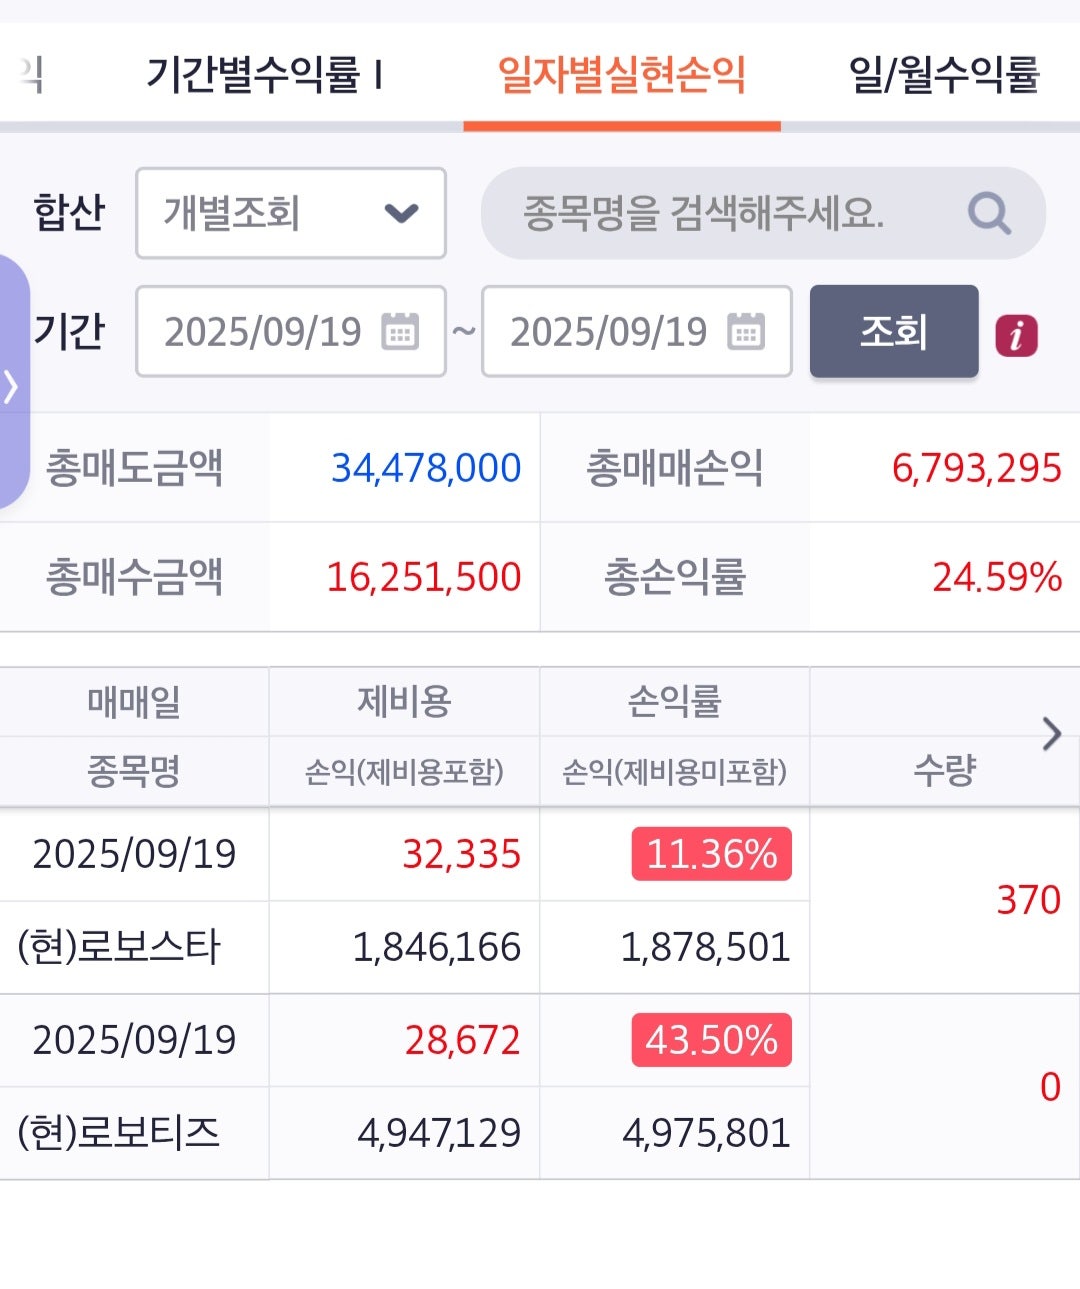The width and height of the screenshot is (1080, 1289).
Task: Click the 제비용 column header
Action: pyautogui.click(x=404, y=702)
